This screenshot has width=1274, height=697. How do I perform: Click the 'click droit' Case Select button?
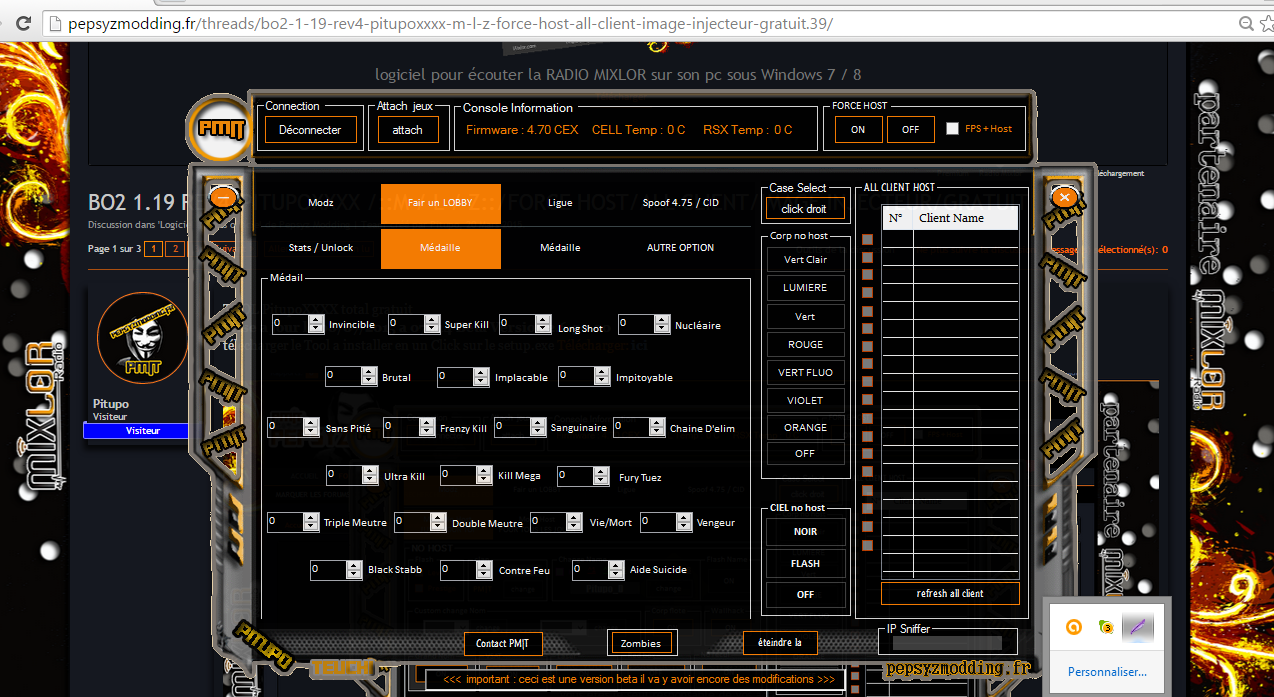click(x=805, y=209)
